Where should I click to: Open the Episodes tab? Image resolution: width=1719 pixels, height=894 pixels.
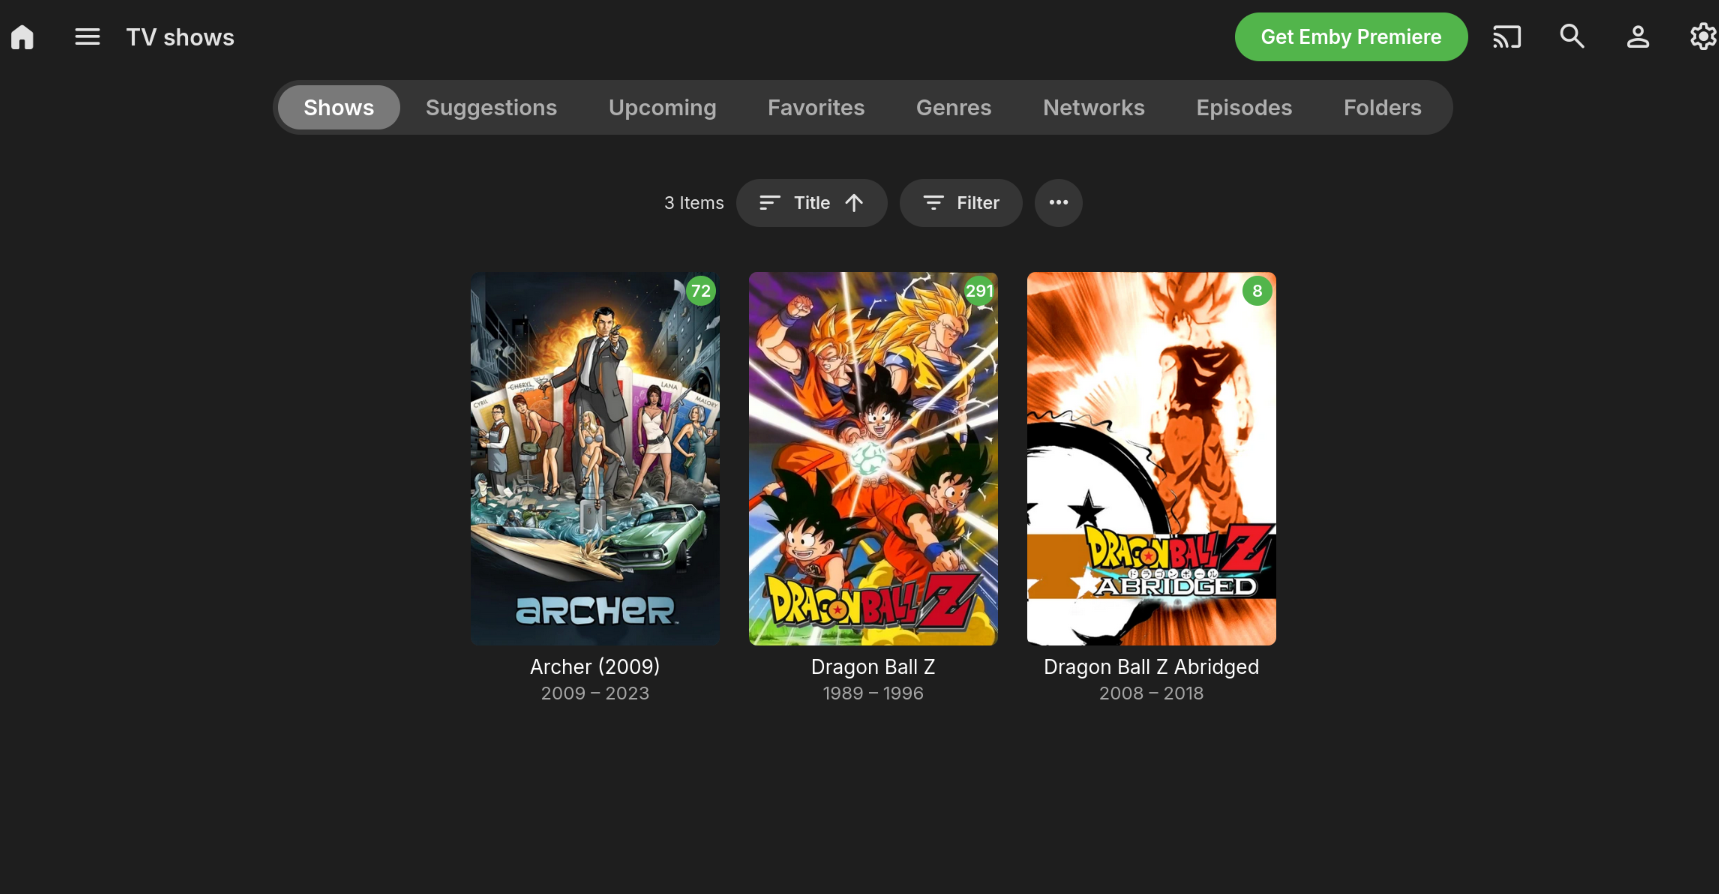coord(1244,108)
